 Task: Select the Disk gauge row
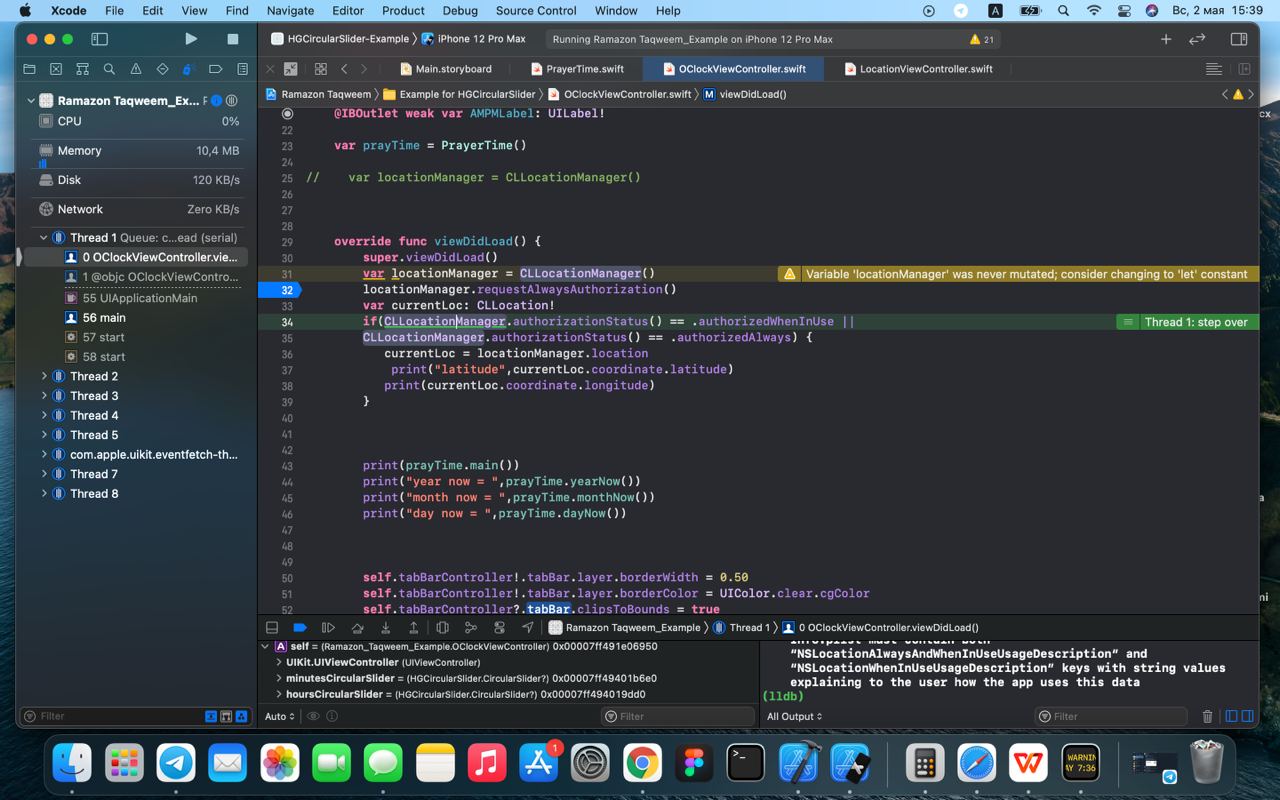pos(139,180)
